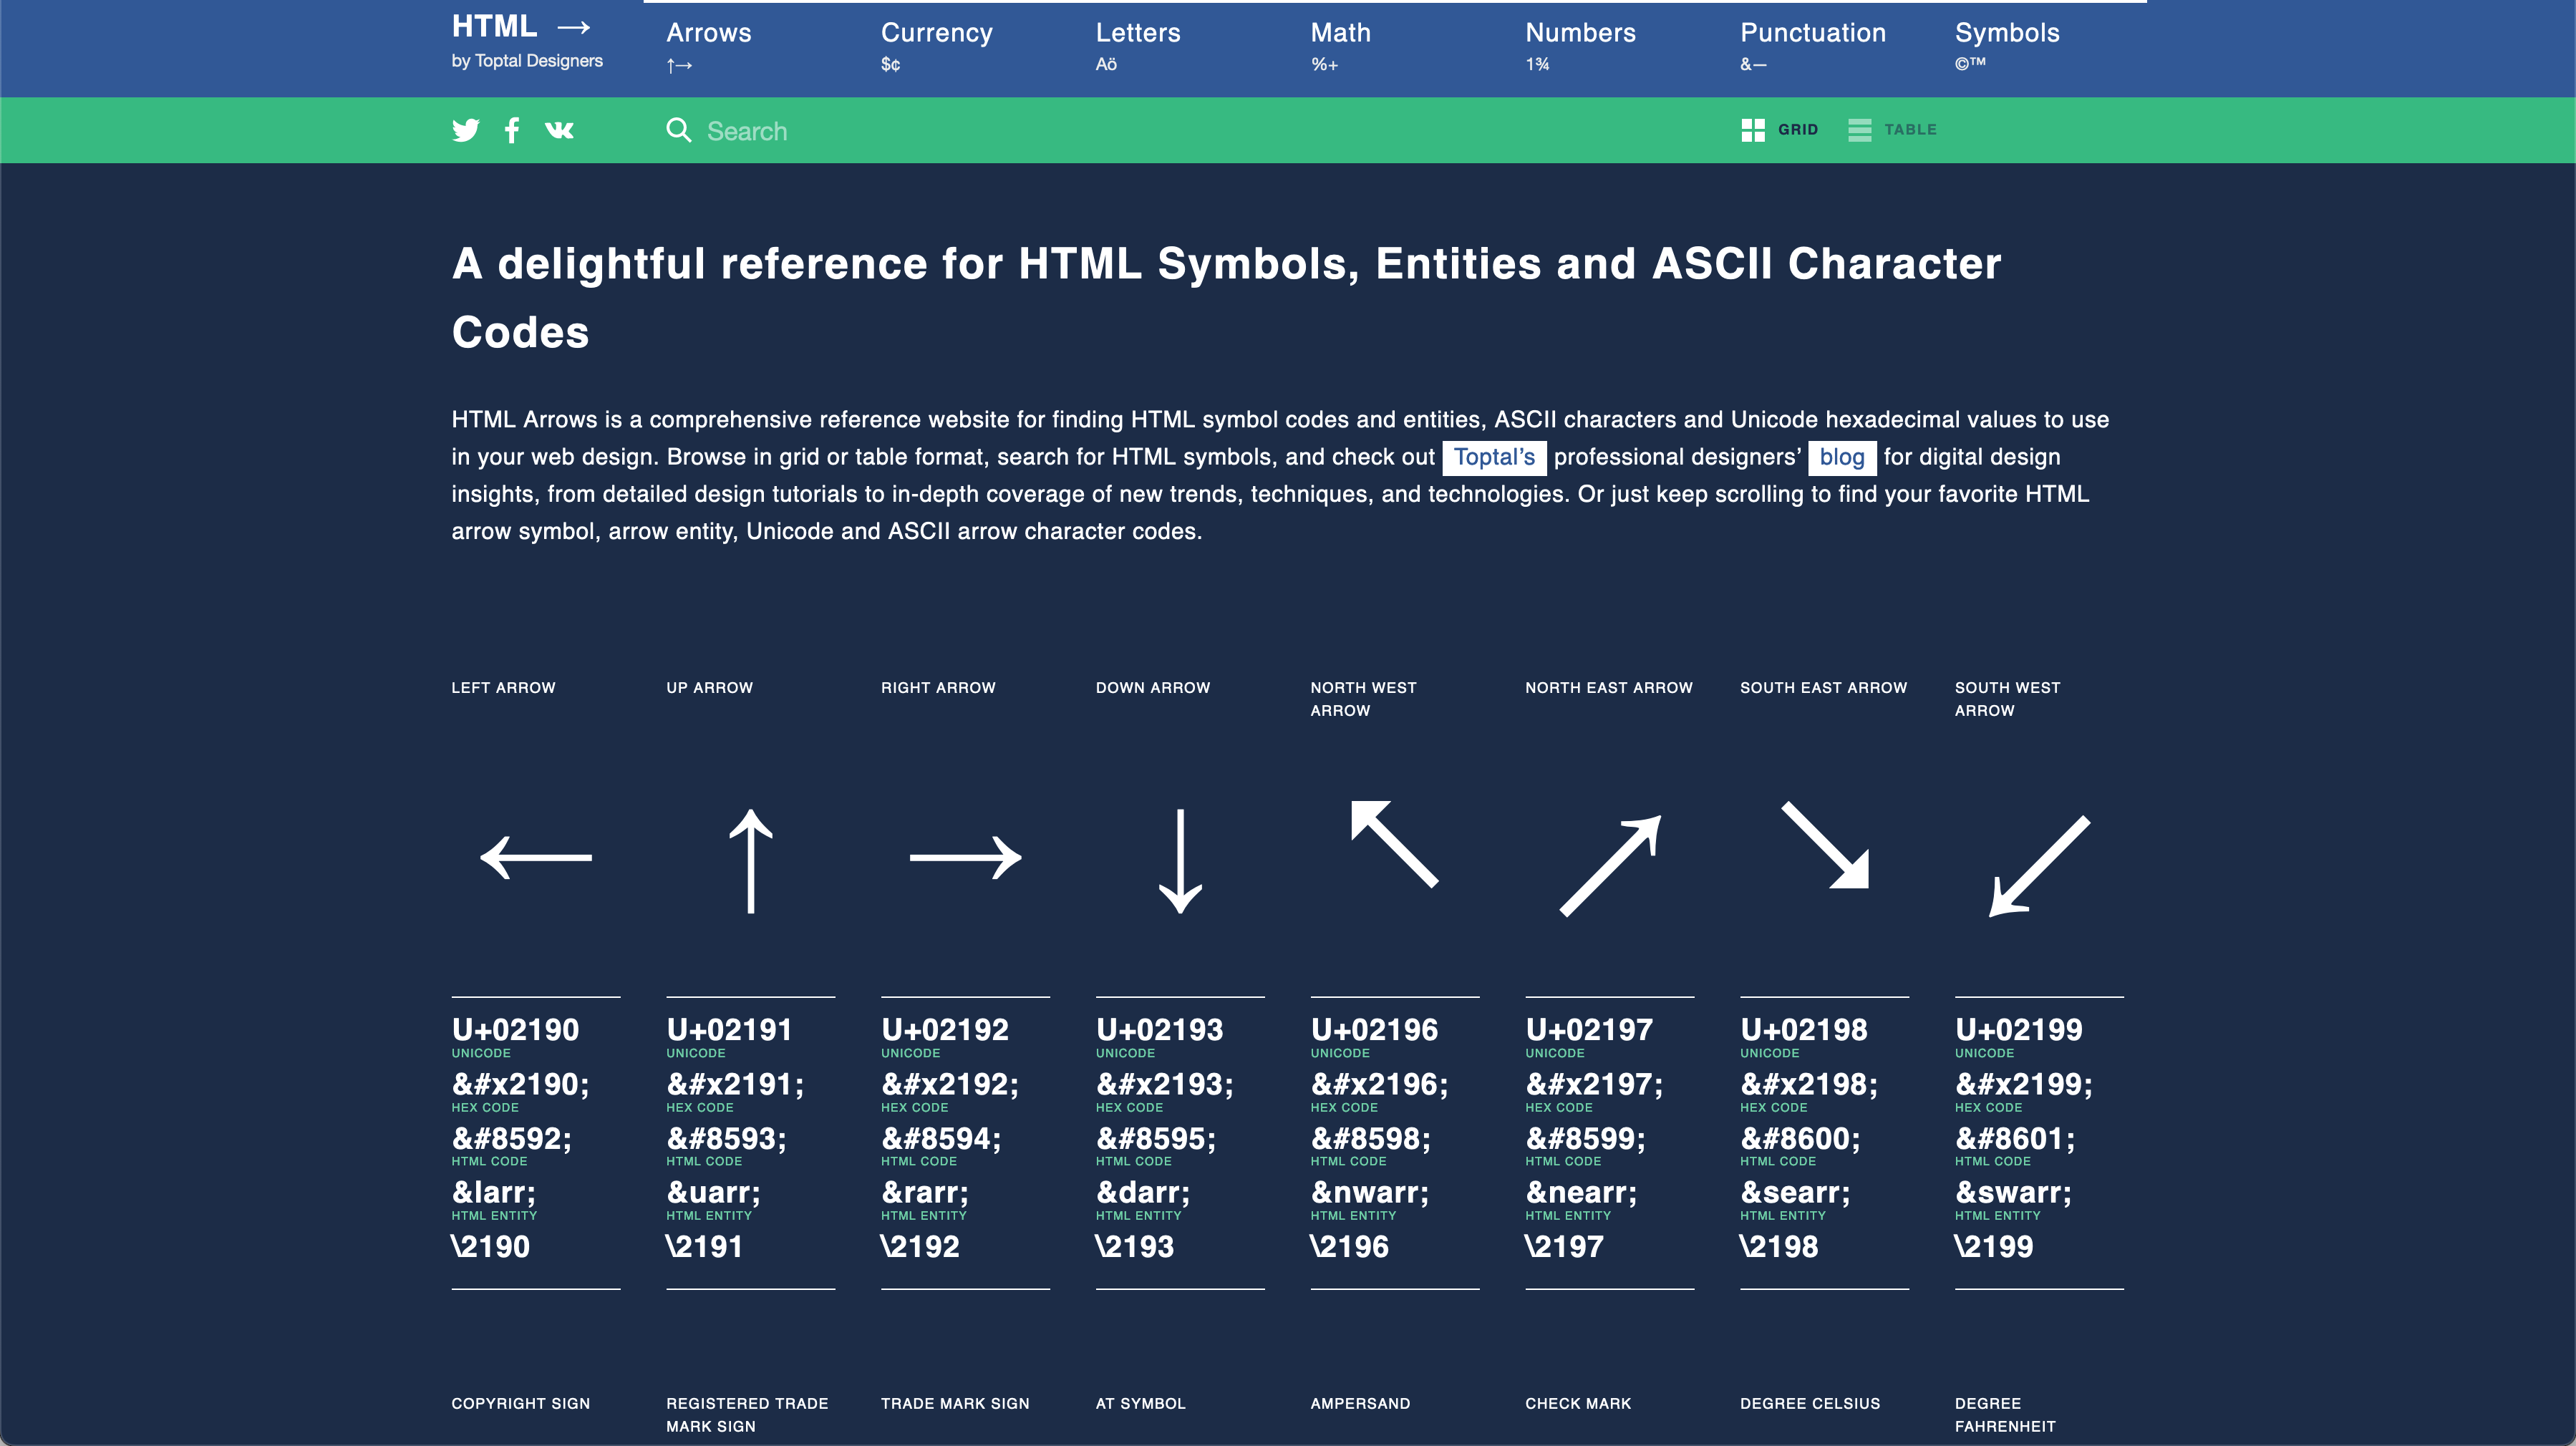Click unicode value U+02198

(x=1804, y=1030)
